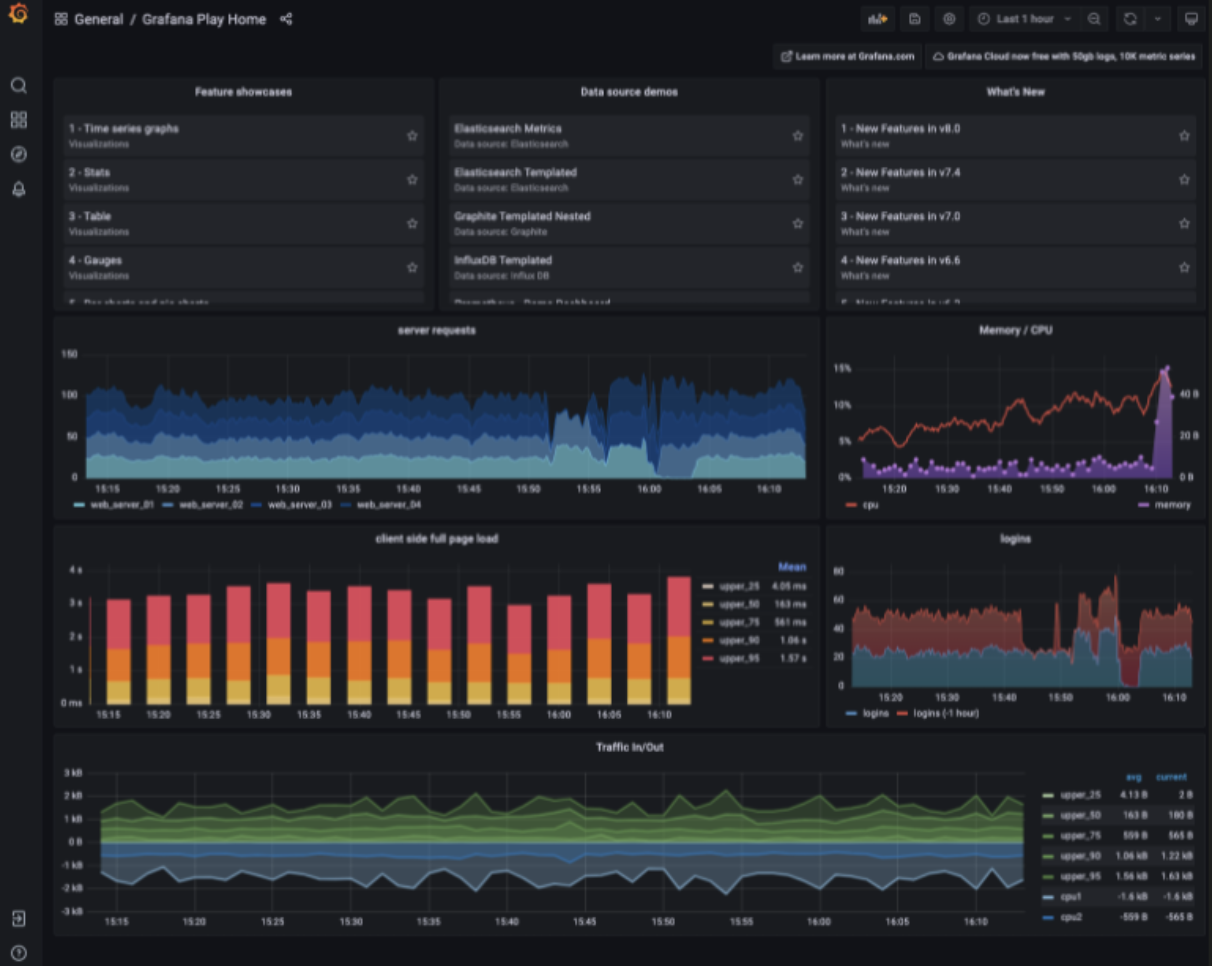Click the Sign in sidebar icon
This screenshot has height=968, width=1214.
click(x=18, y=918)
